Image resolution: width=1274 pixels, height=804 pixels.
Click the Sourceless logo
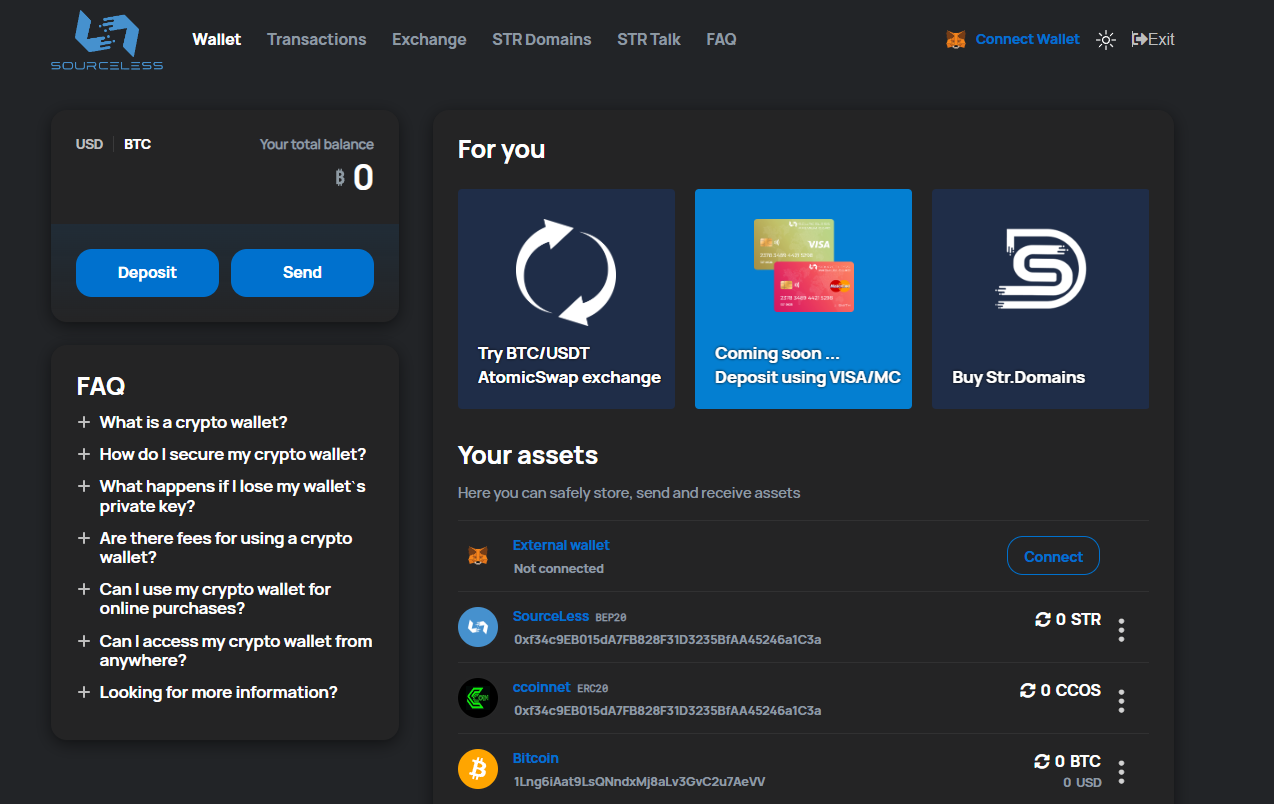pyautogui.click(x=107, y=40)
